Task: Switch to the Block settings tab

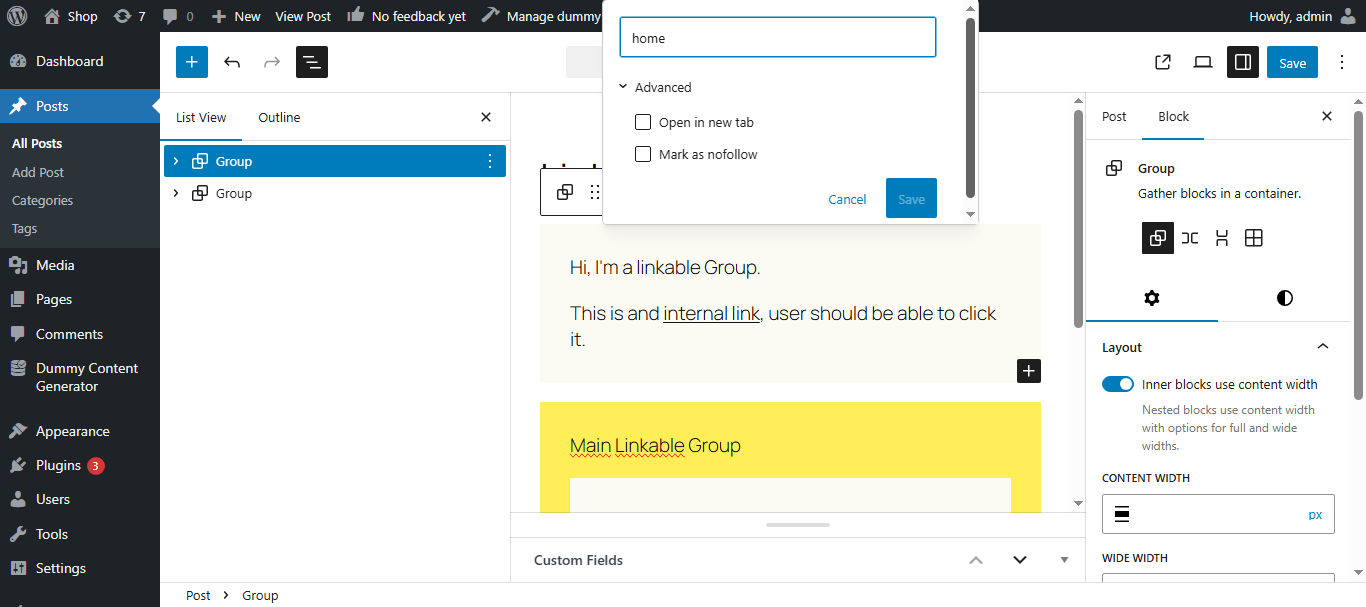Action: click(x=1173, y=117)
